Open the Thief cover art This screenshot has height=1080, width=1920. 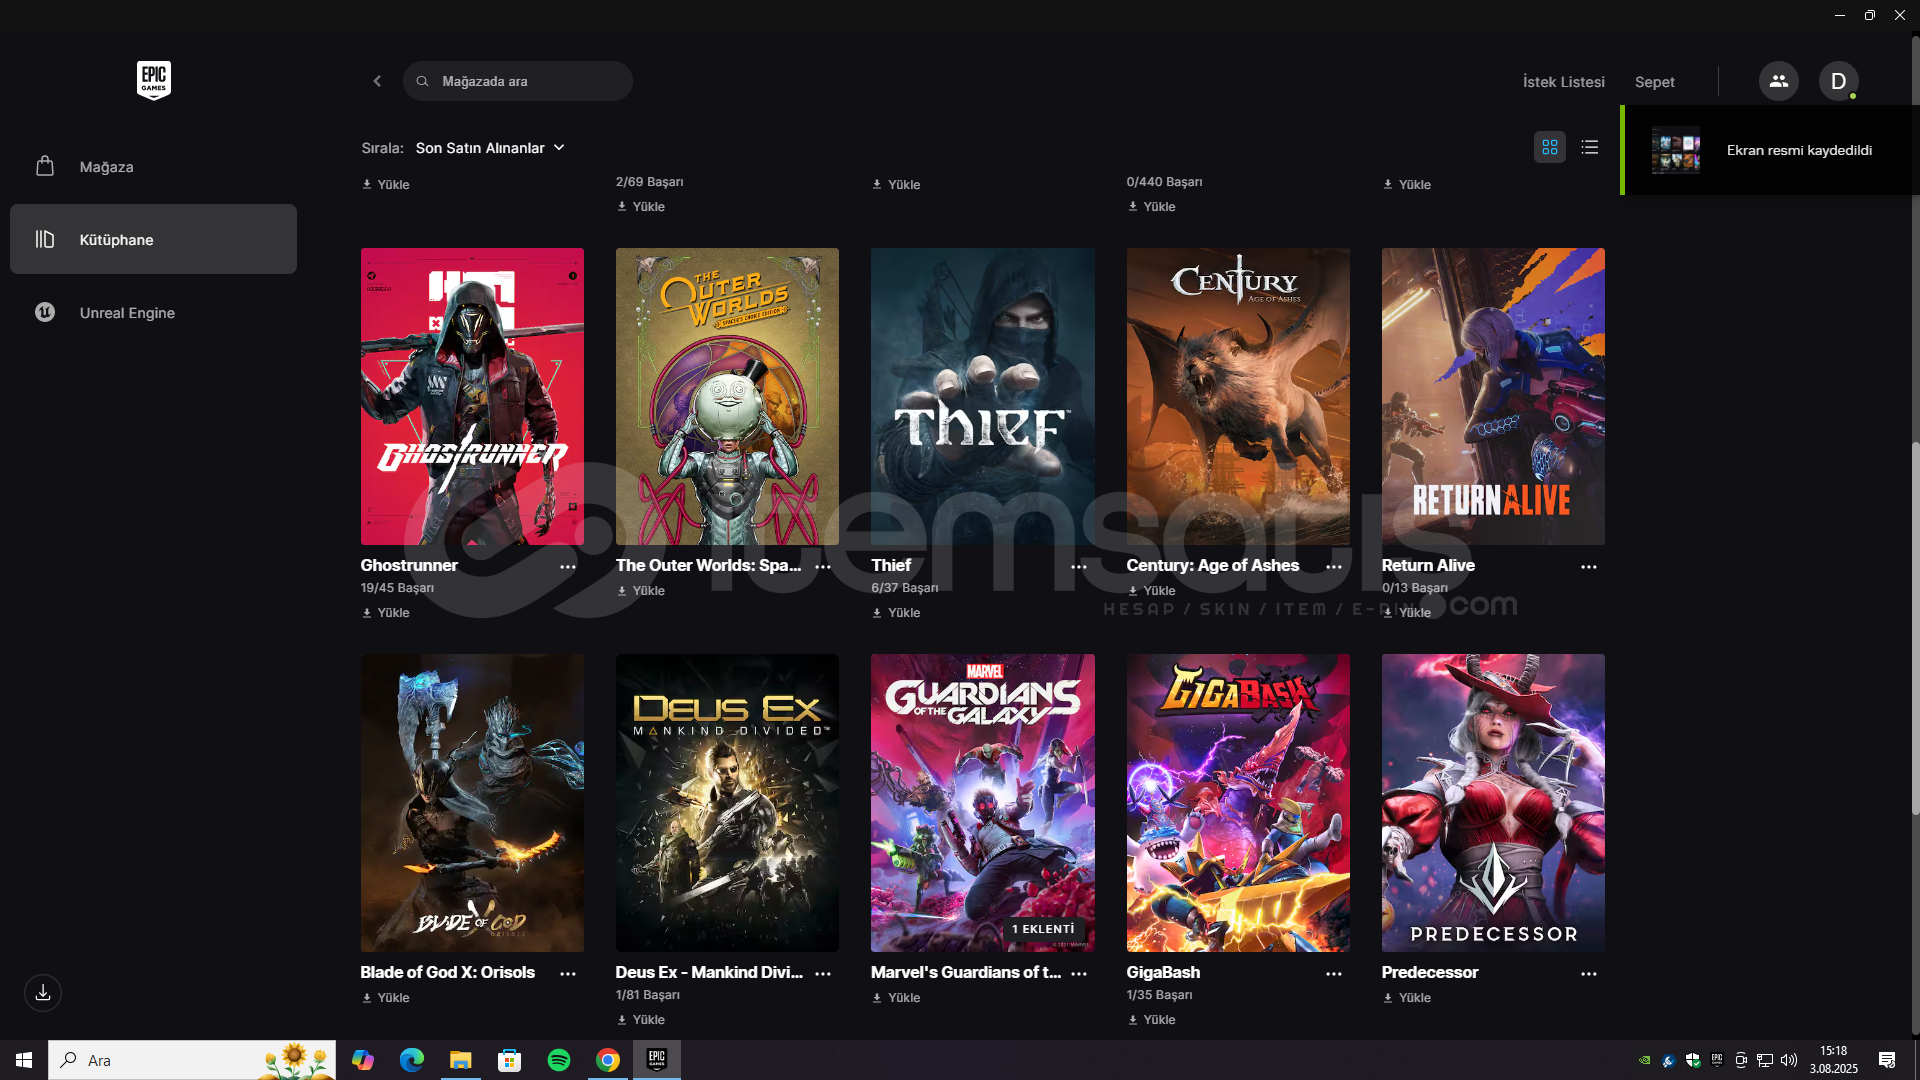tap(982, 397)
